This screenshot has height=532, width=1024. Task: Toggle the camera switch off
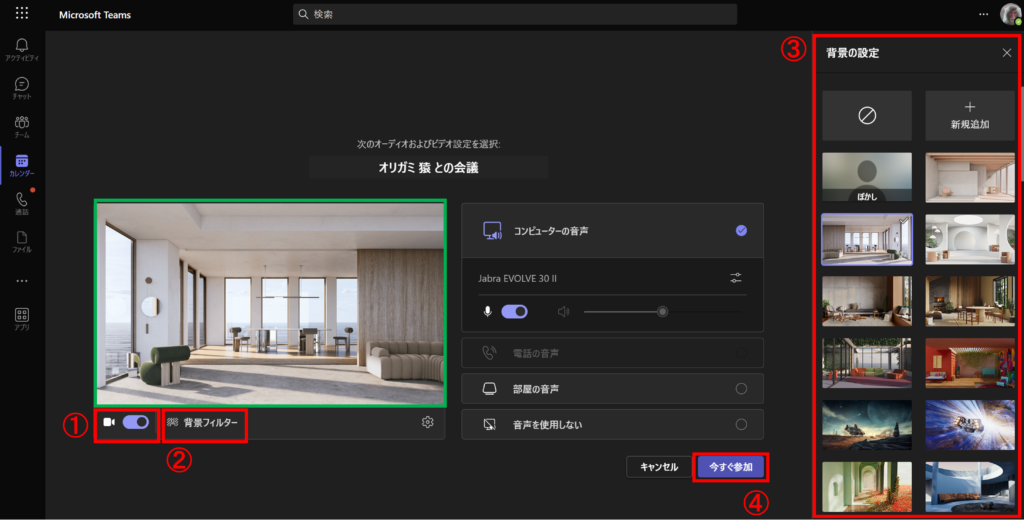(x=135, y=422)
